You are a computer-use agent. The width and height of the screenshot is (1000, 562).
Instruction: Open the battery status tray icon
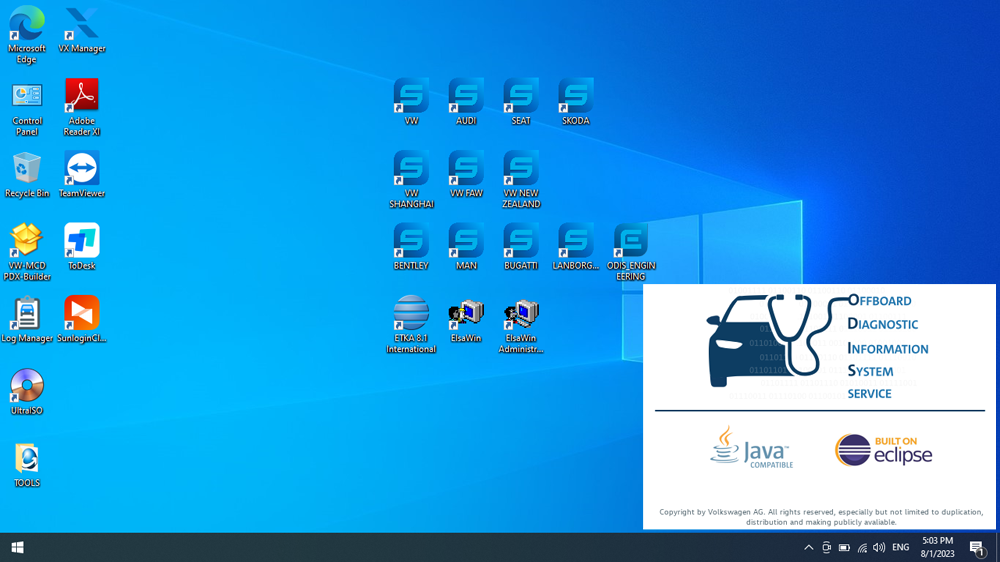(x=844, y=547)
